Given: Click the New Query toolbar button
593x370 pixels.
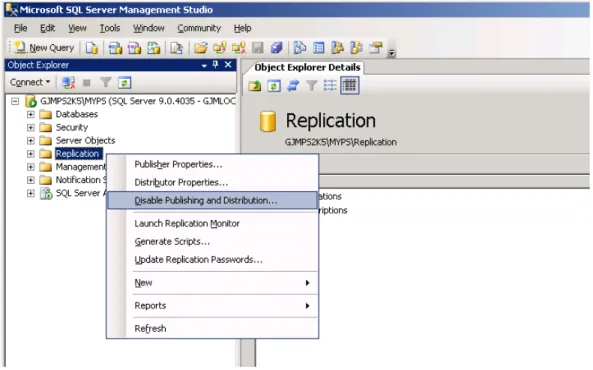Looking at the screenshot, I should pos(44,48).
